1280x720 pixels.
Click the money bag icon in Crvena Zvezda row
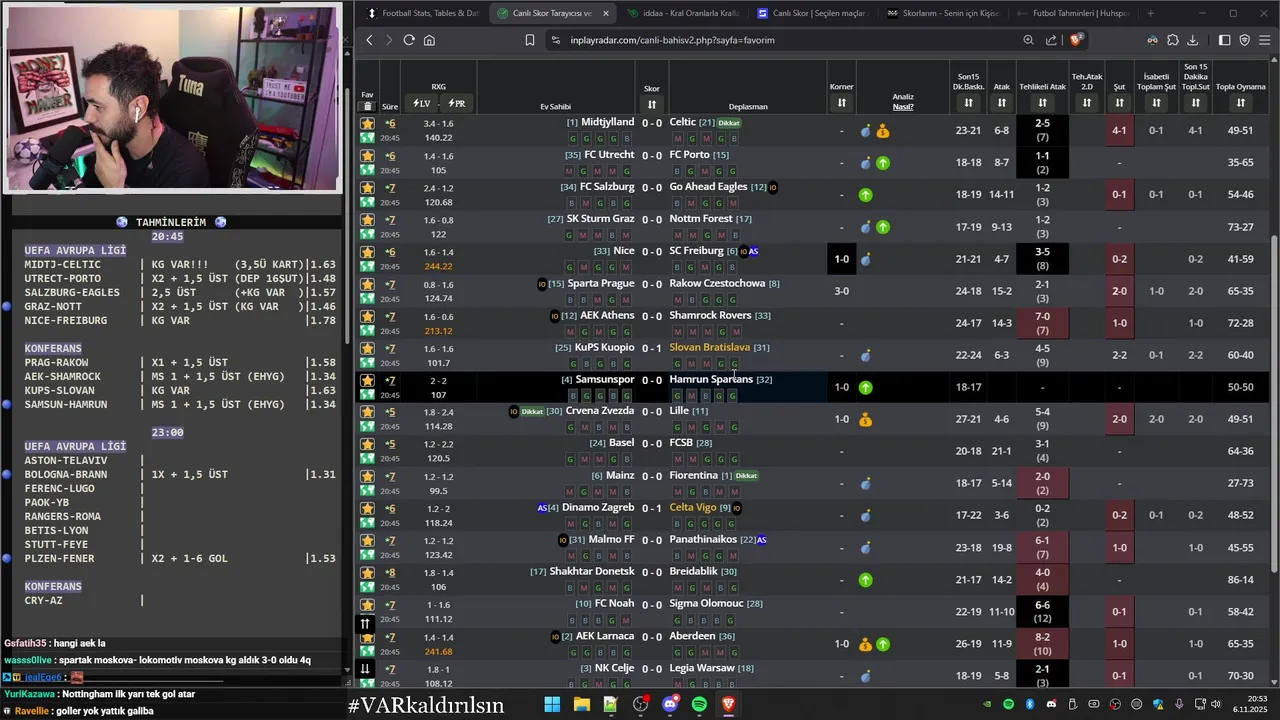(866, 419)
